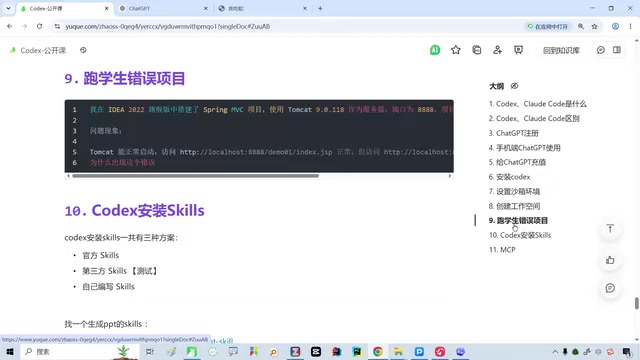The image size is (640, 360).
Task: Open Chrome from the taskbar
Action: (378, 351)
